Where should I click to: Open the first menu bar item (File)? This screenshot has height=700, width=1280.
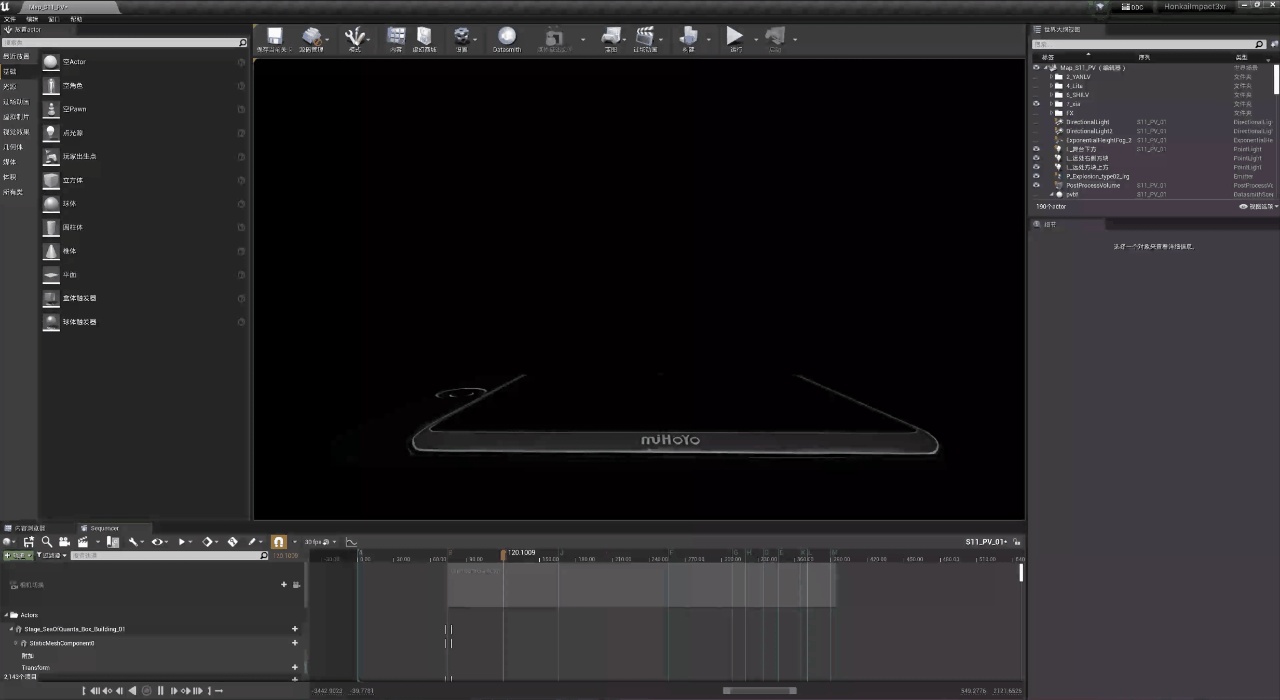[10, 19]
